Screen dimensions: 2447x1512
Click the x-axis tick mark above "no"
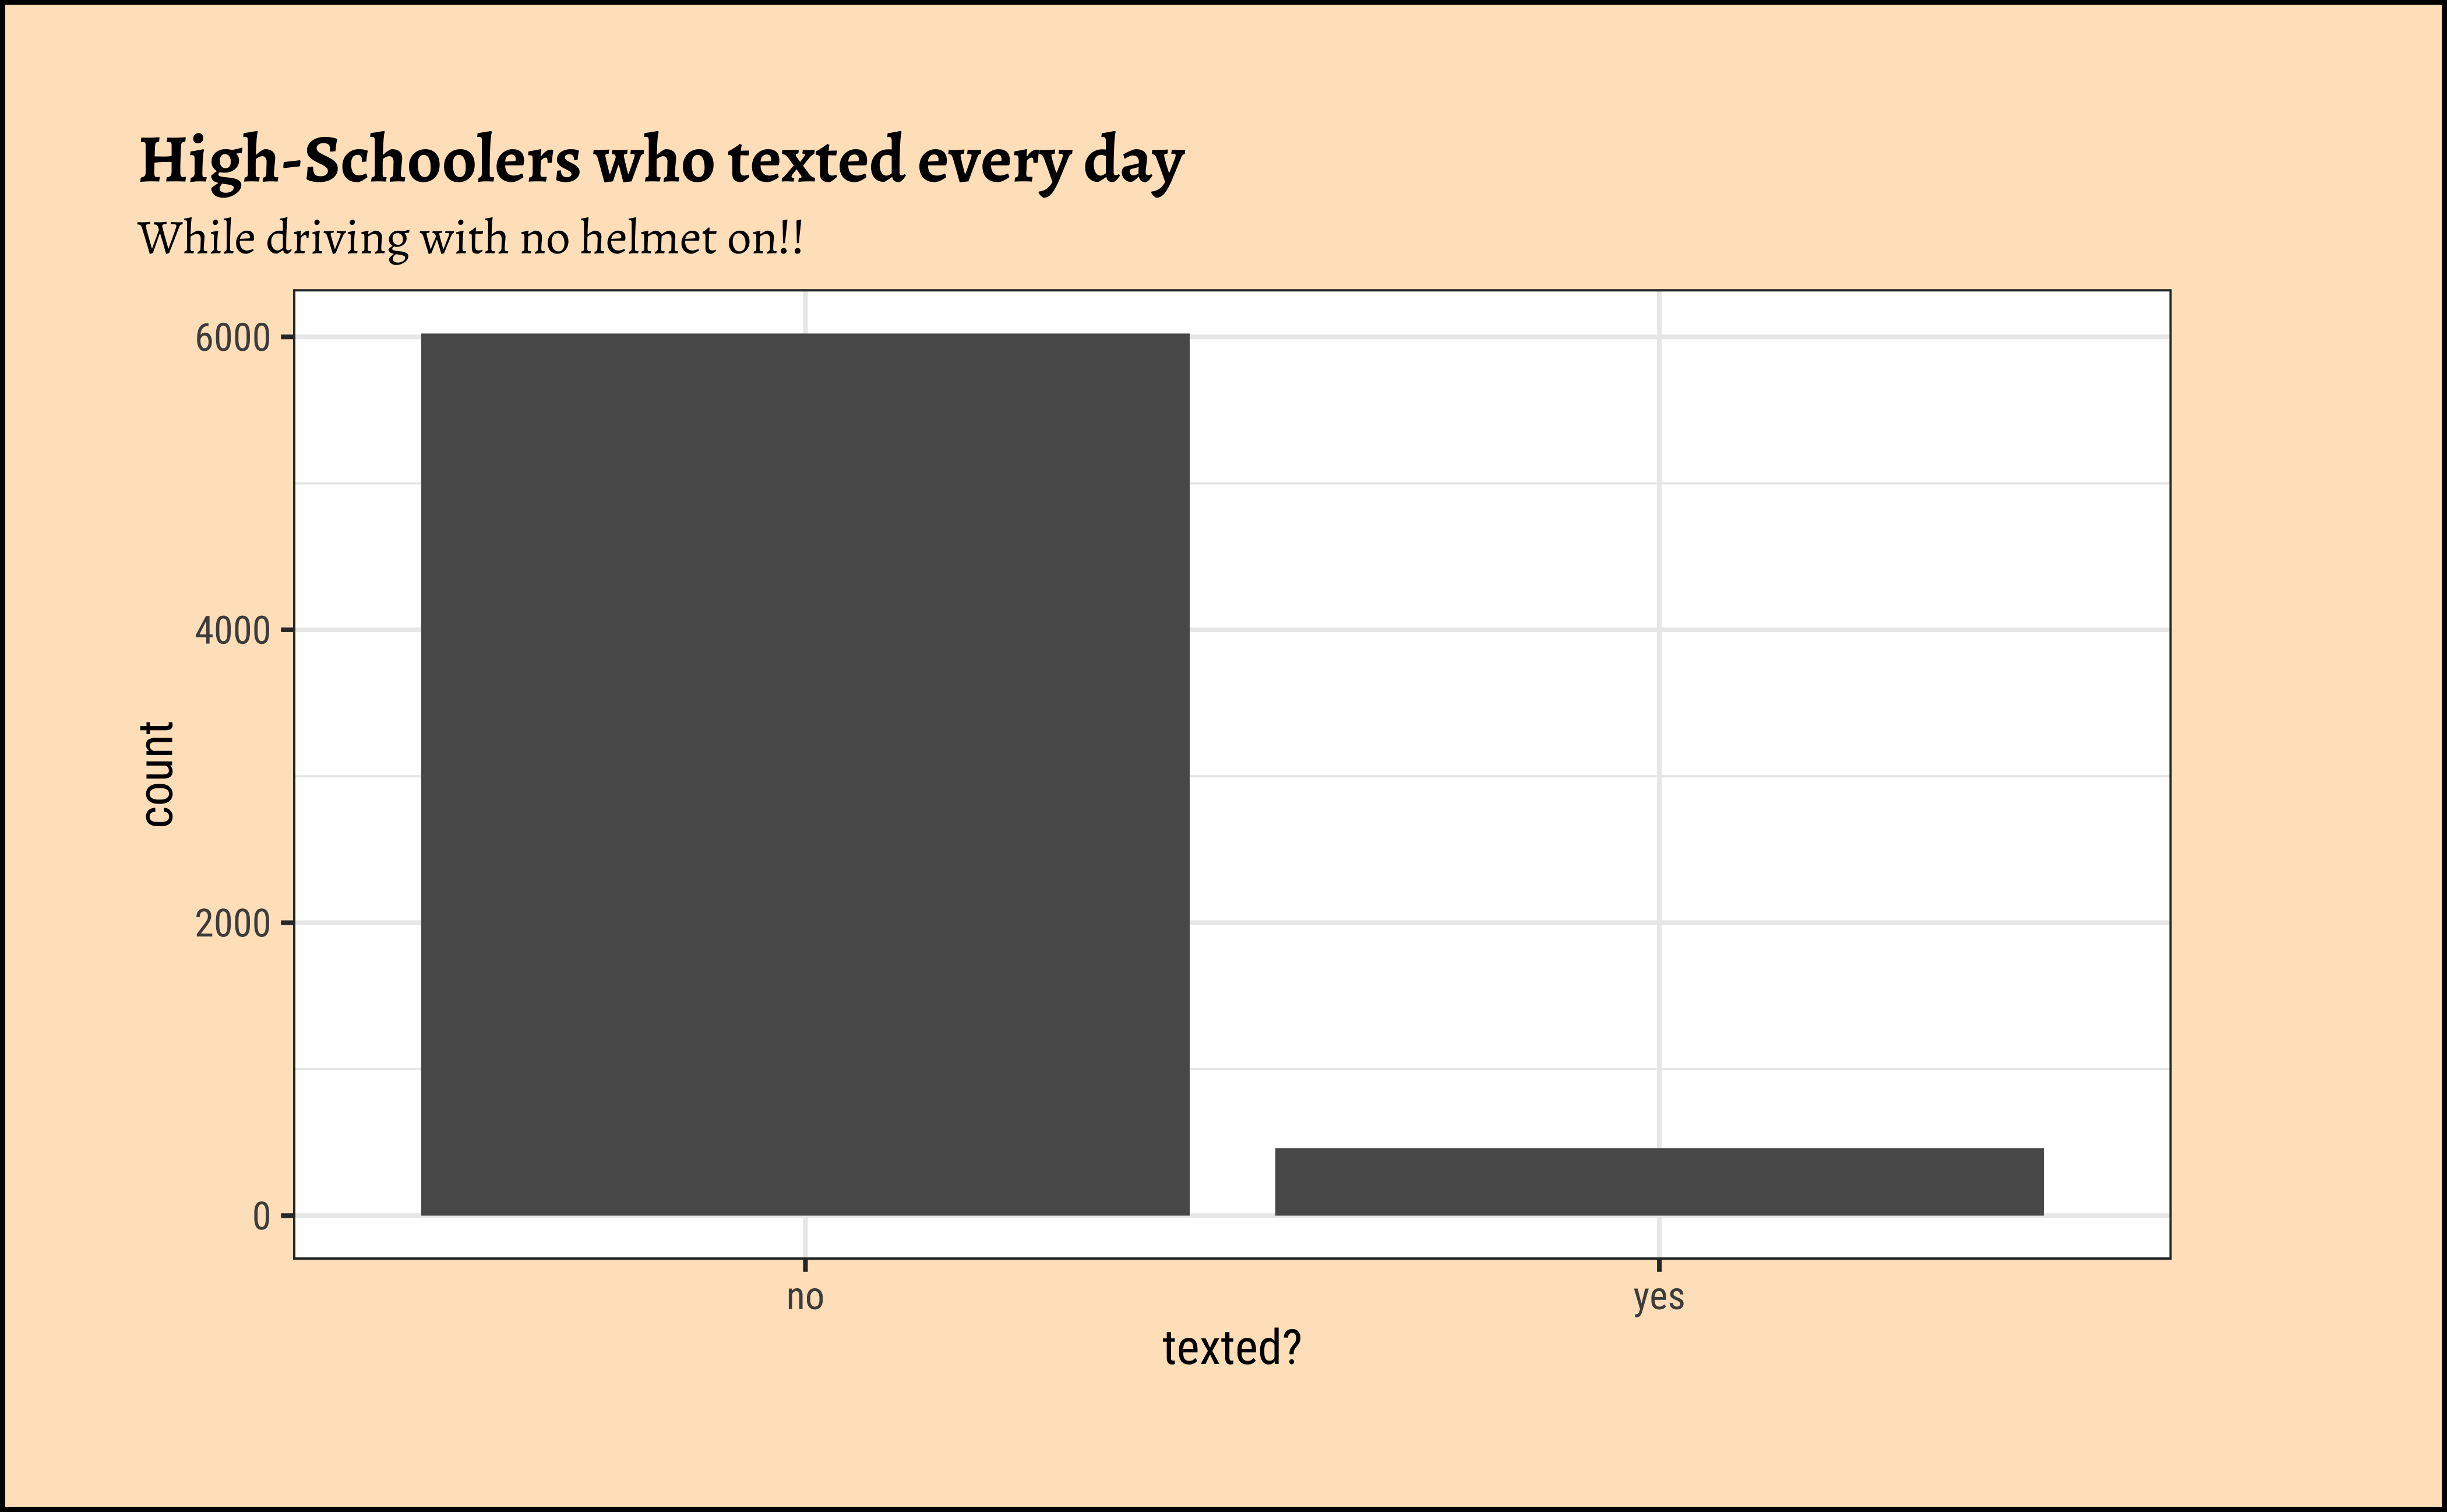[805, 1265]
